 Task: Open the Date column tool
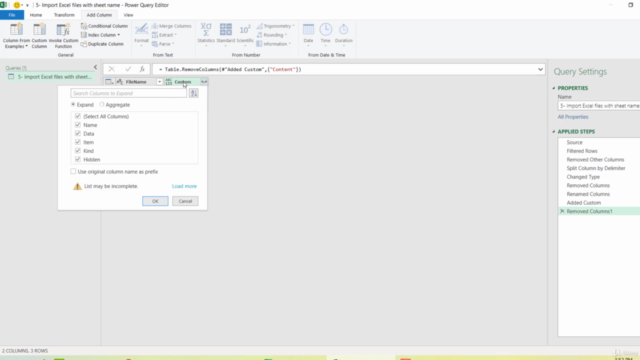(x=308, y=35)
